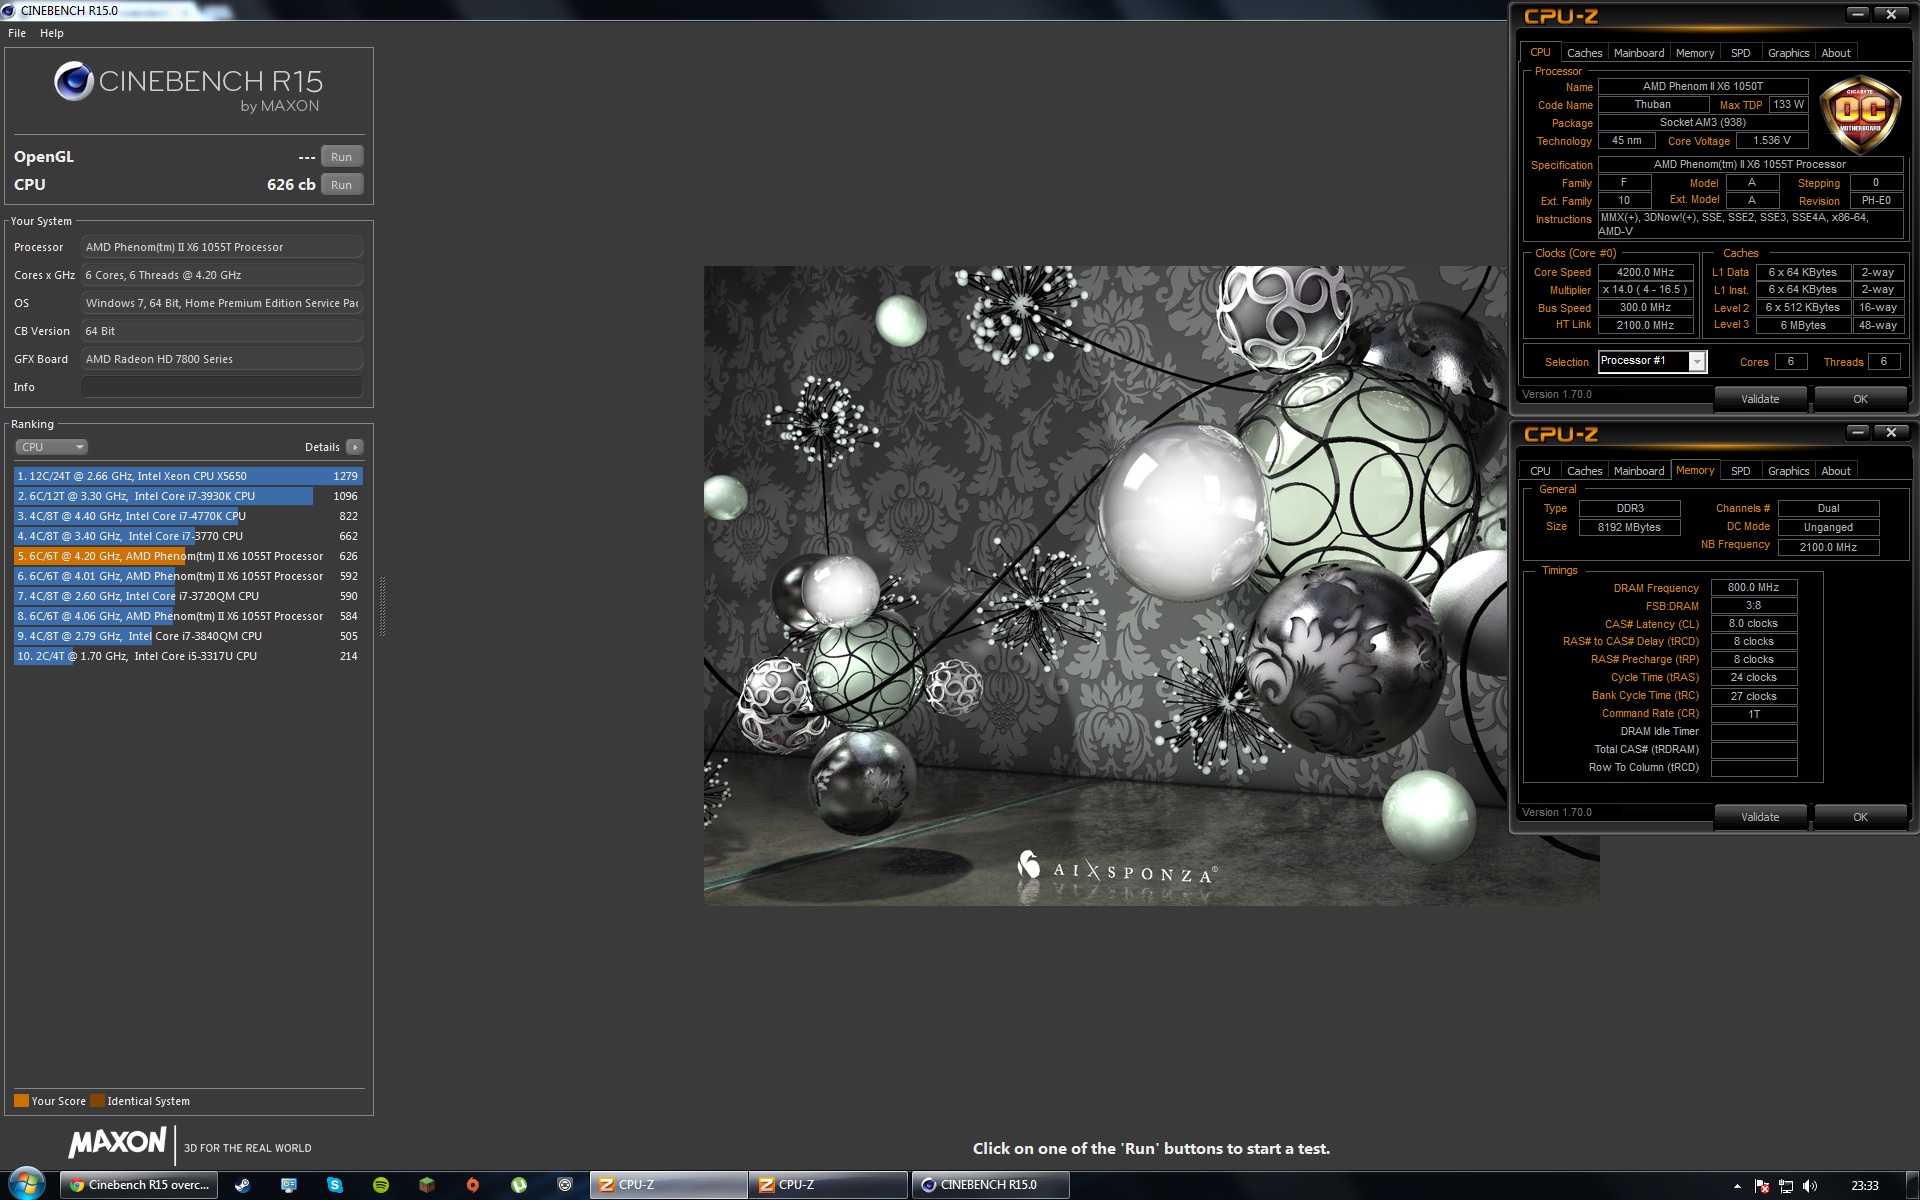
Task: Open the volume speaker tray icon
Action: coord(1810,1186)
